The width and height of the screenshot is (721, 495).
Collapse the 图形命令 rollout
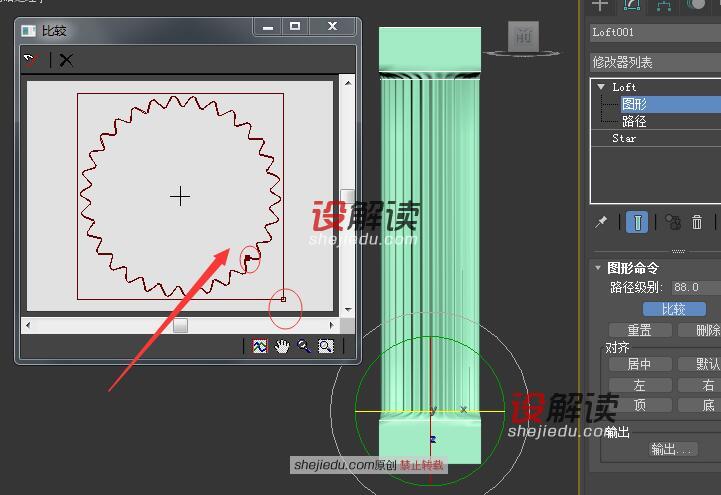598,268
